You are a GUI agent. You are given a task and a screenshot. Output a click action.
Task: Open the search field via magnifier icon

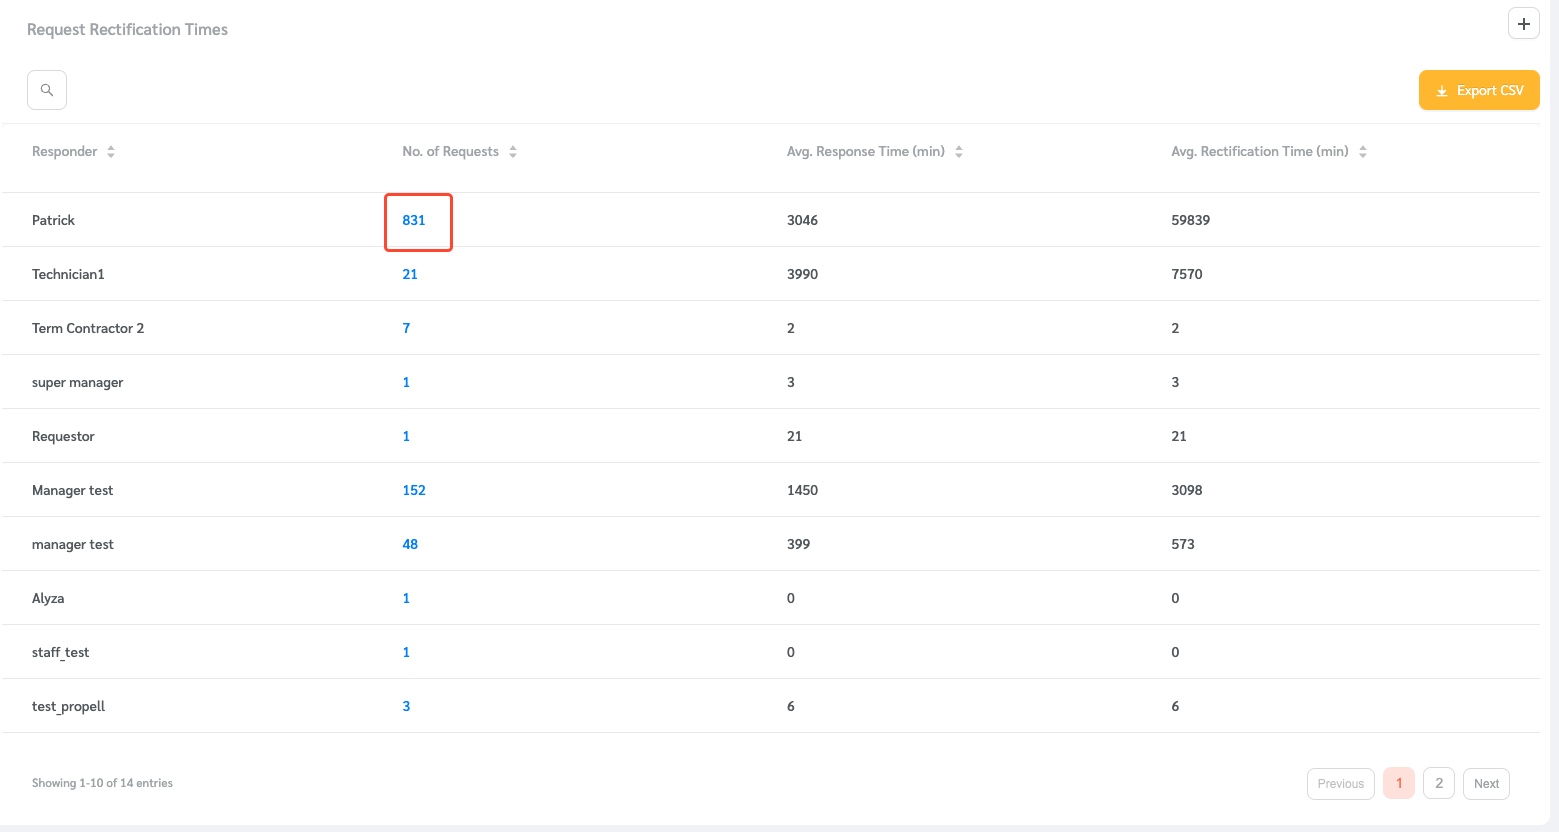(x=46, y=89)
